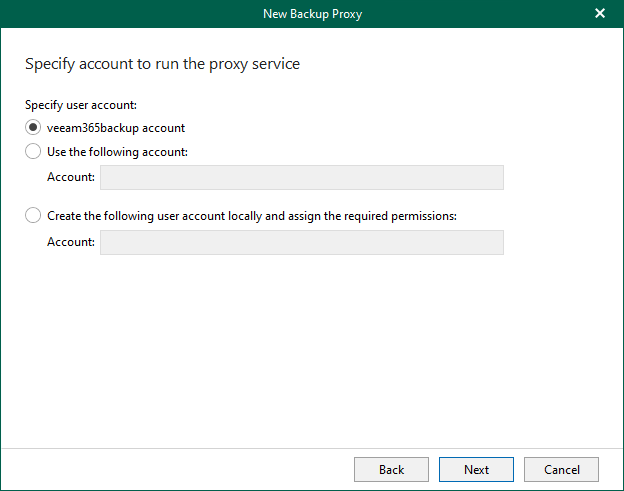Viewport: 624px width, 491px height.
Task: Click the 'Account:' label of the first field
Action: 71,178
